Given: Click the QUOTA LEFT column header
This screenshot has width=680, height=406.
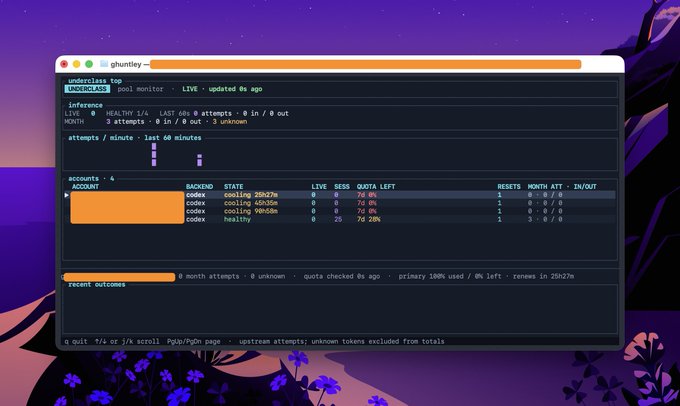Looking at the screenshot, I should 376,187.
